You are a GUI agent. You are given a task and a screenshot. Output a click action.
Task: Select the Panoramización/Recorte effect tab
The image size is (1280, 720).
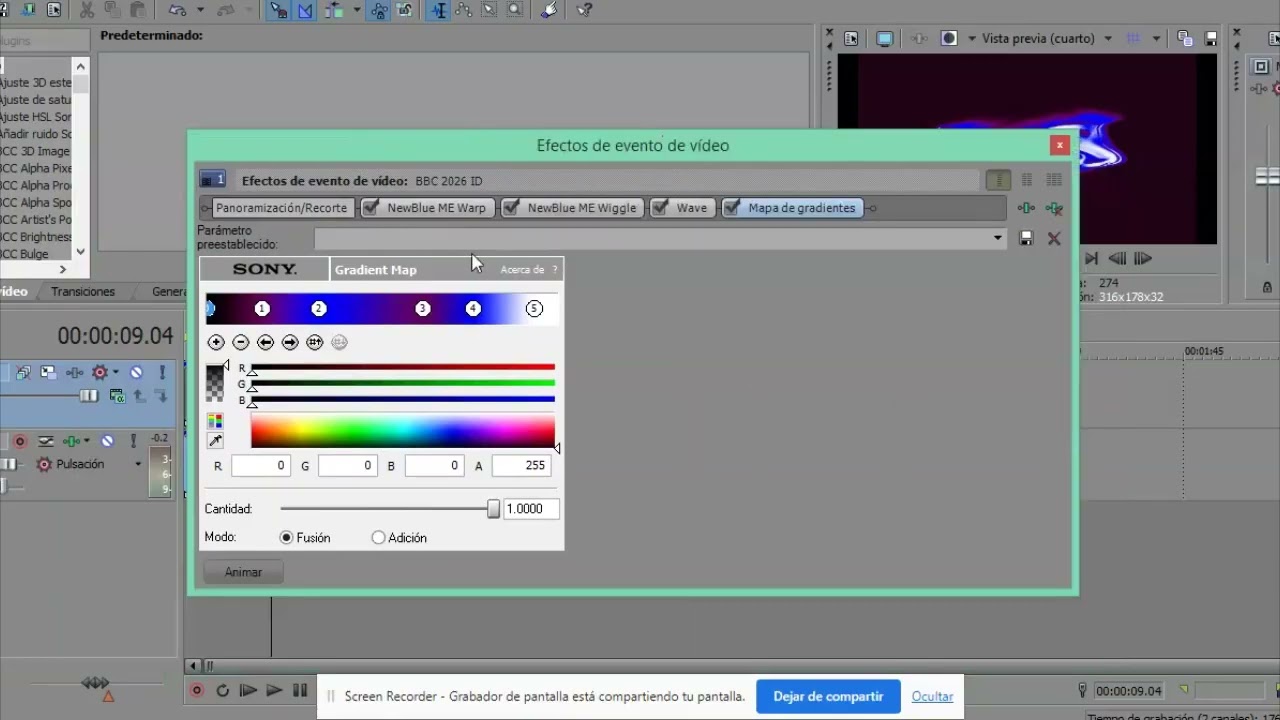(x=281, y=208)
